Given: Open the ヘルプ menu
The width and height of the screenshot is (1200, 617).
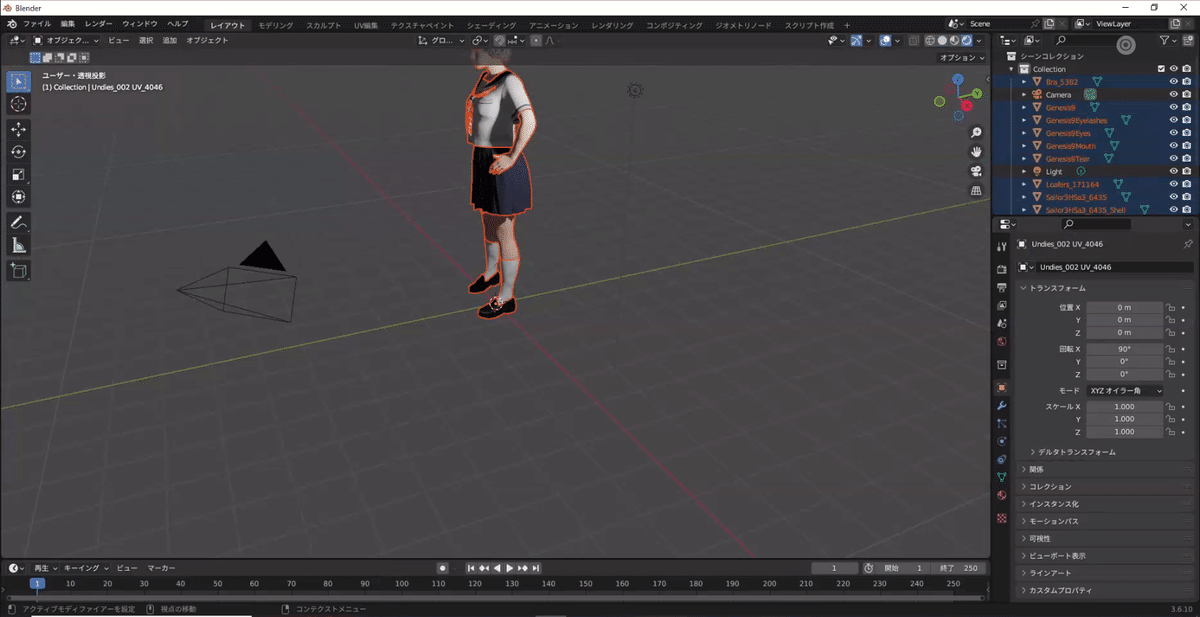Looking at the screenshot, I should [x=177, y=23].
